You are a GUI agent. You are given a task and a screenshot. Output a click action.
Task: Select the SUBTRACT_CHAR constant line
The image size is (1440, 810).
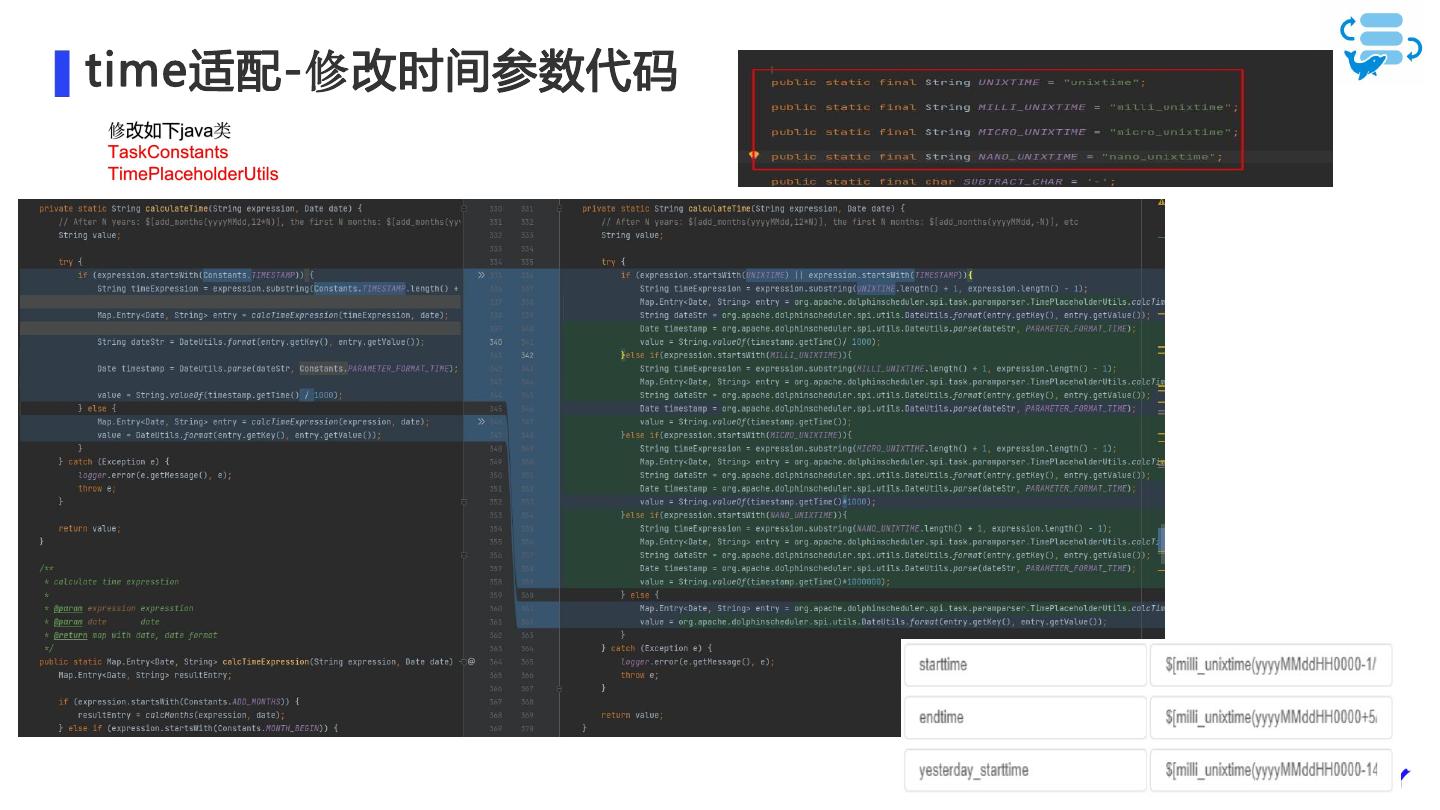click(x=943, y=181)
